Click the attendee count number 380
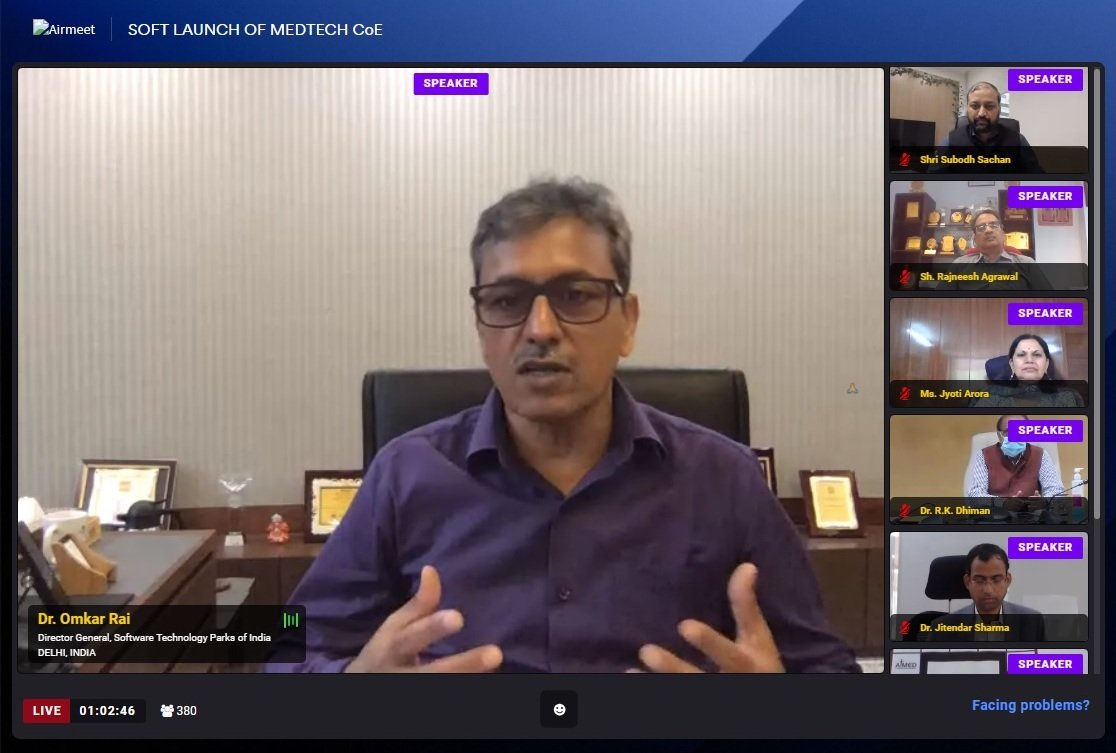This screenshot has height=753, width=1116. coord(186,710)
